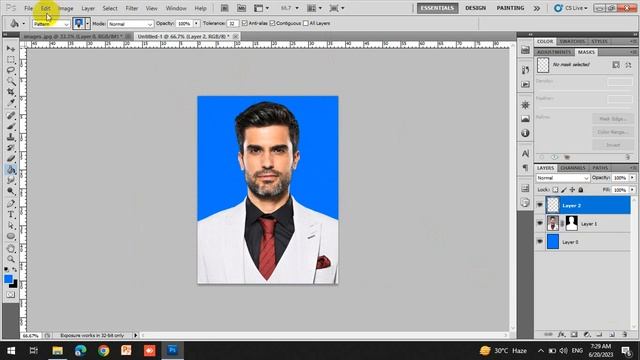Viewport: 640px width, 360px height.
Task: Switch to the Paths tab
Action: (x=600, y=168)
